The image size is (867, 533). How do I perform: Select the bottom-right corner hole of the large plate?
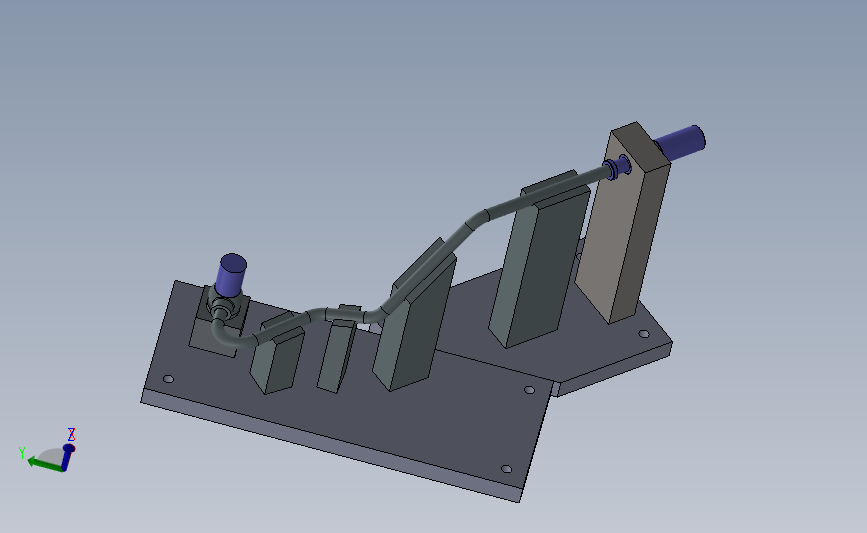tap(506, 469)
